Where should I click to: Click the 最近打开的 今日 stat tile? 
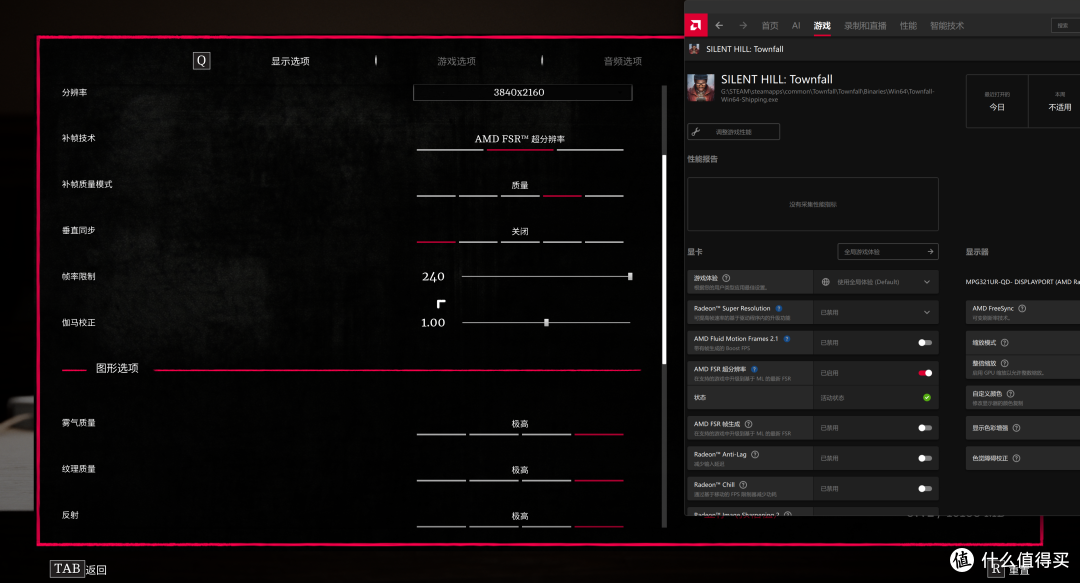[997, 101]
